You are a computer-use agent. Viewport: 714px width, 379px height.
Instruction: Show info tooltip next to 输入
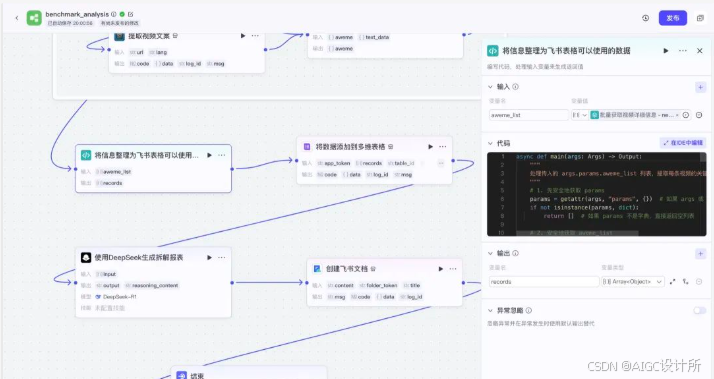[515, 87]
